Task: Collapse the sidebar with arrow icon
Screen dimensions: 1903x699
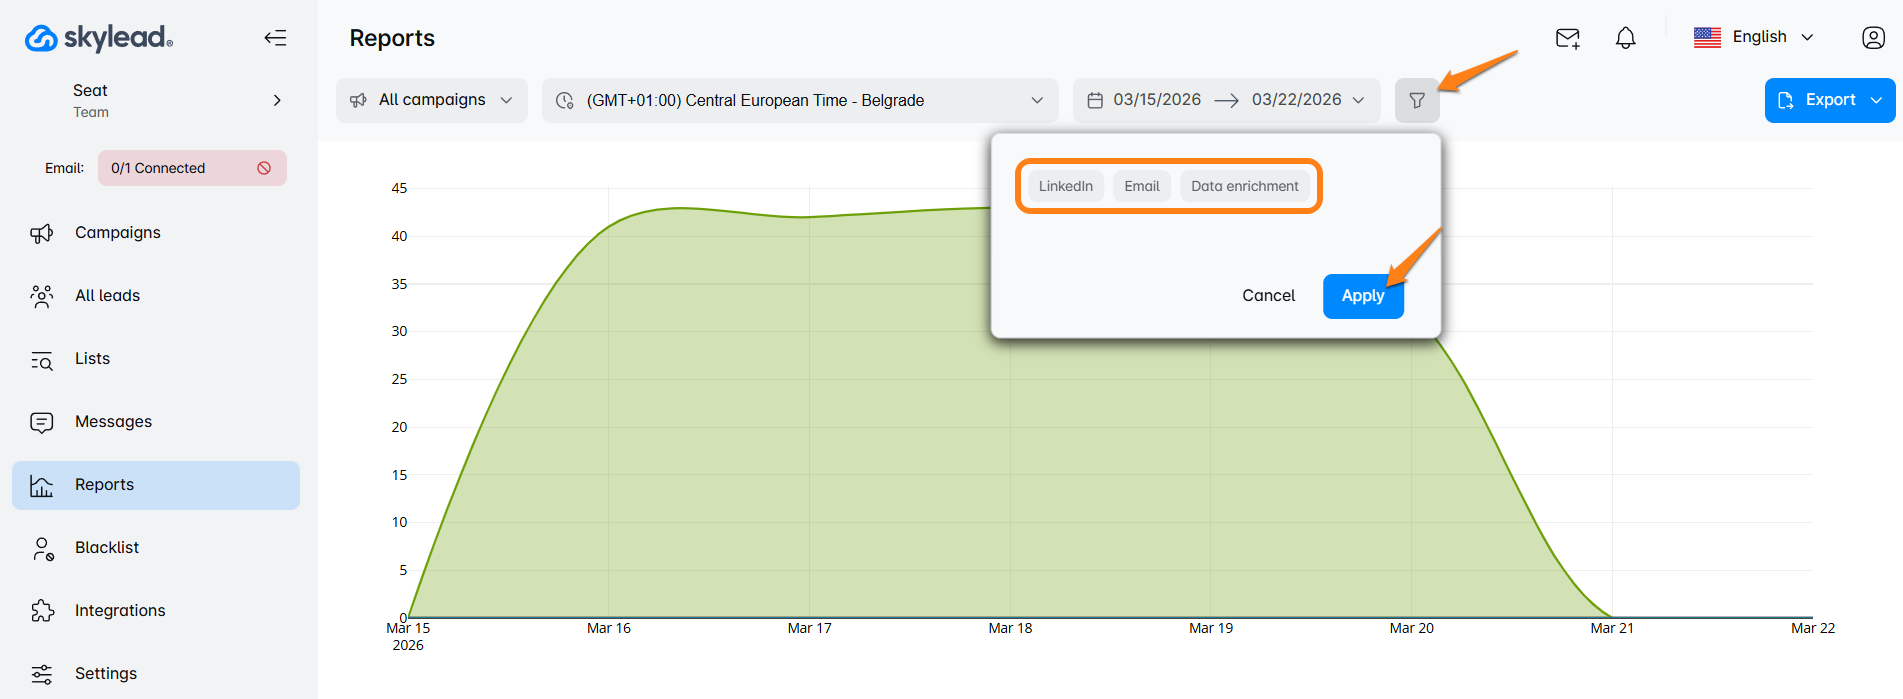Action: [275, 38]
